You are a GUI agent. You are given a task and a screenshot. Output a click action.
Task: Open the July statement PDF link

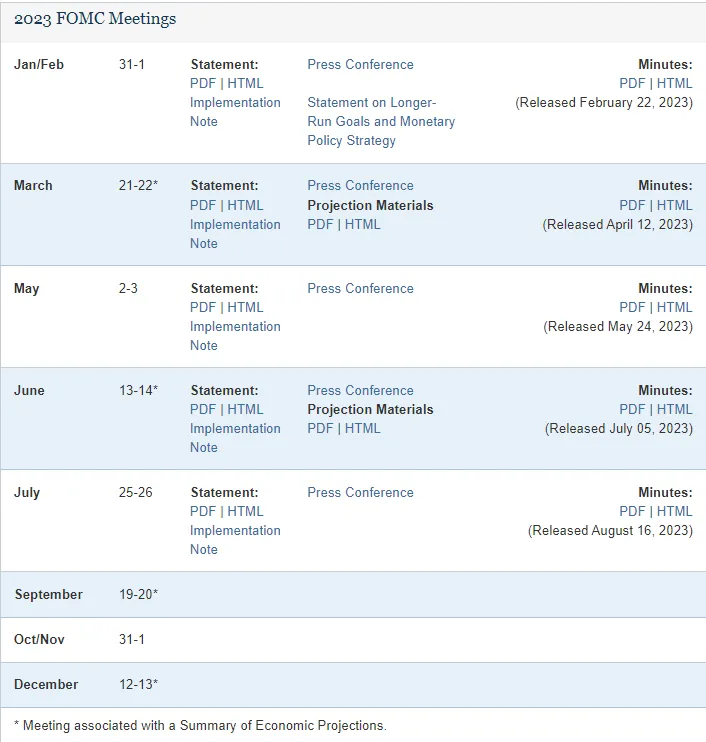(x=203, y=511)
